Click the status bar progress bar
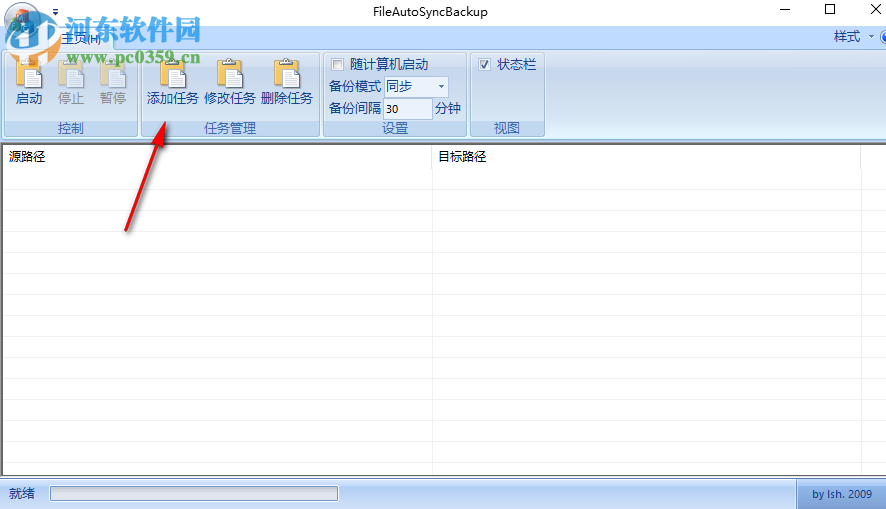The height and width of the screenshot is (509, 886). tap(194, 493)
